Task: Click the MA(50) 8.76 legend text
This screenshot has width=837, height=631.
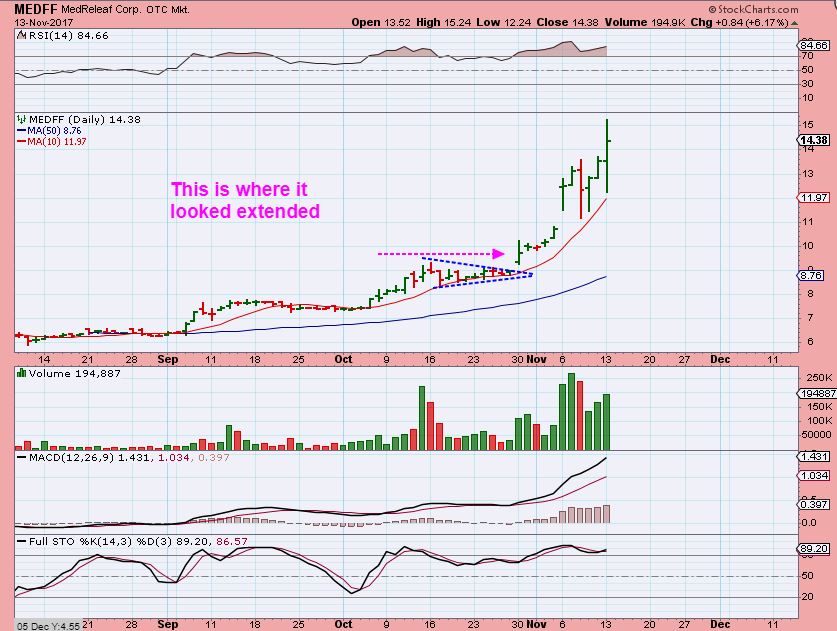Action: click(x=54, y=131)
